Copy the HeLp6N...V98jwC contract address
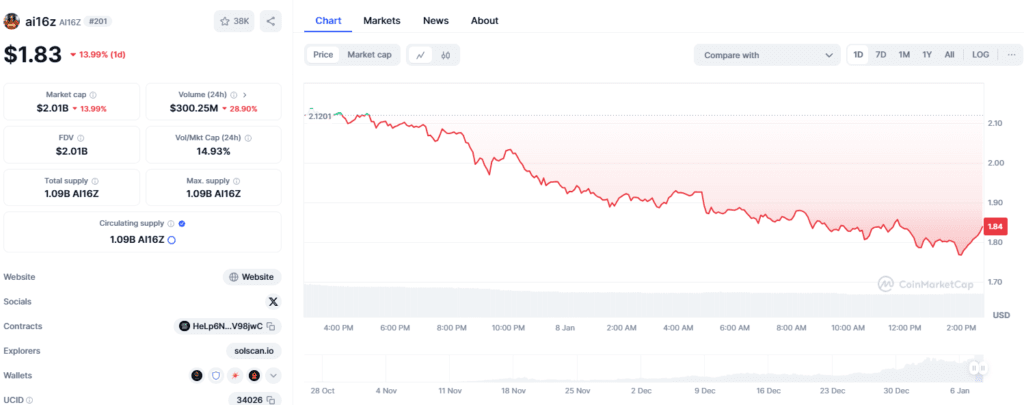The height and width of the screenshot is (405, 1024). [271, 326]
